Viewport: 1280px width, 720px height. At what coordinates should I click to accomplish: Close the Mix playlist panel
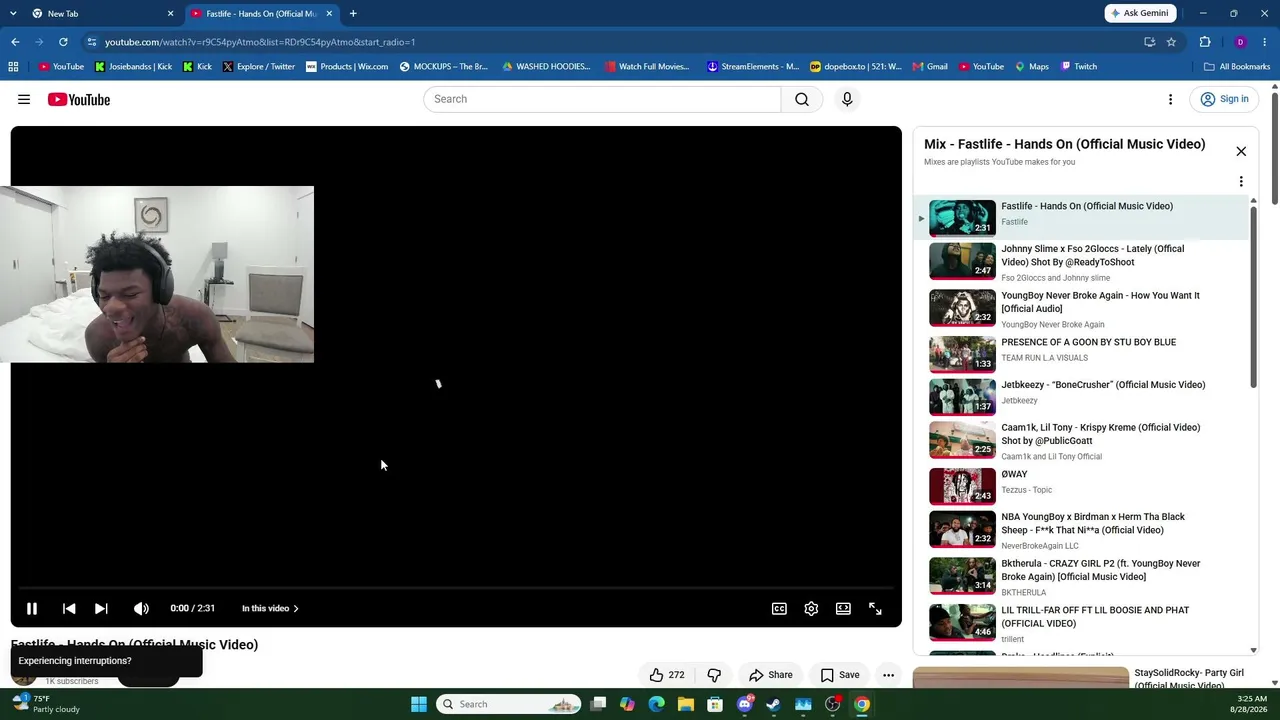click(1241, 151)
